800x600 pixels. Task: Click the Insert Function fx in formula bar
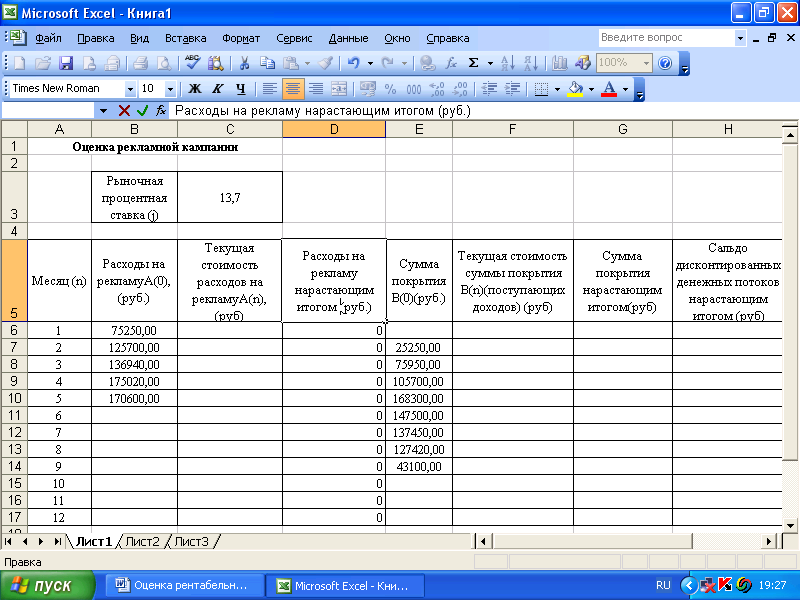click(161, 110)
